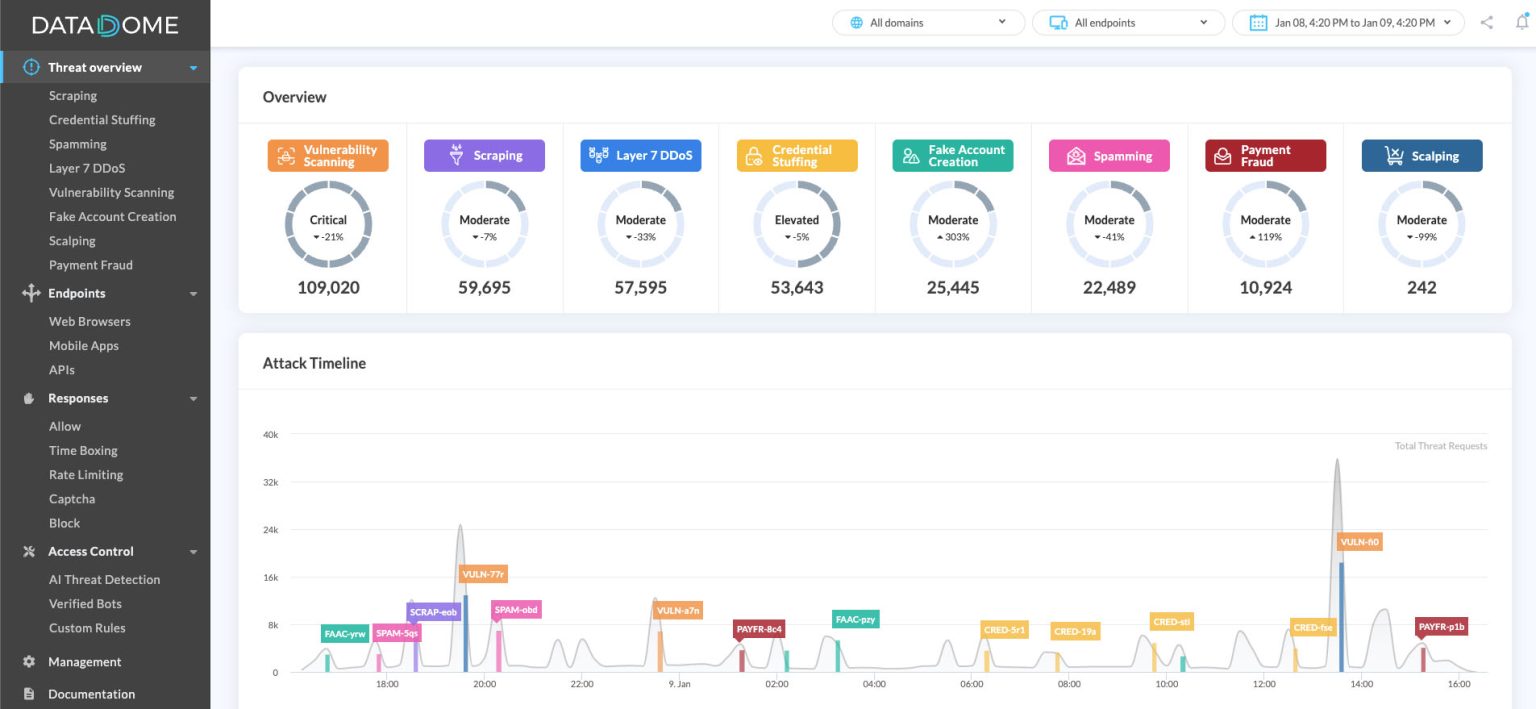The image size is (1536, 709).
Task: Click the Layer 7 DDoS card icon
Action: click(x=597, y=155)
